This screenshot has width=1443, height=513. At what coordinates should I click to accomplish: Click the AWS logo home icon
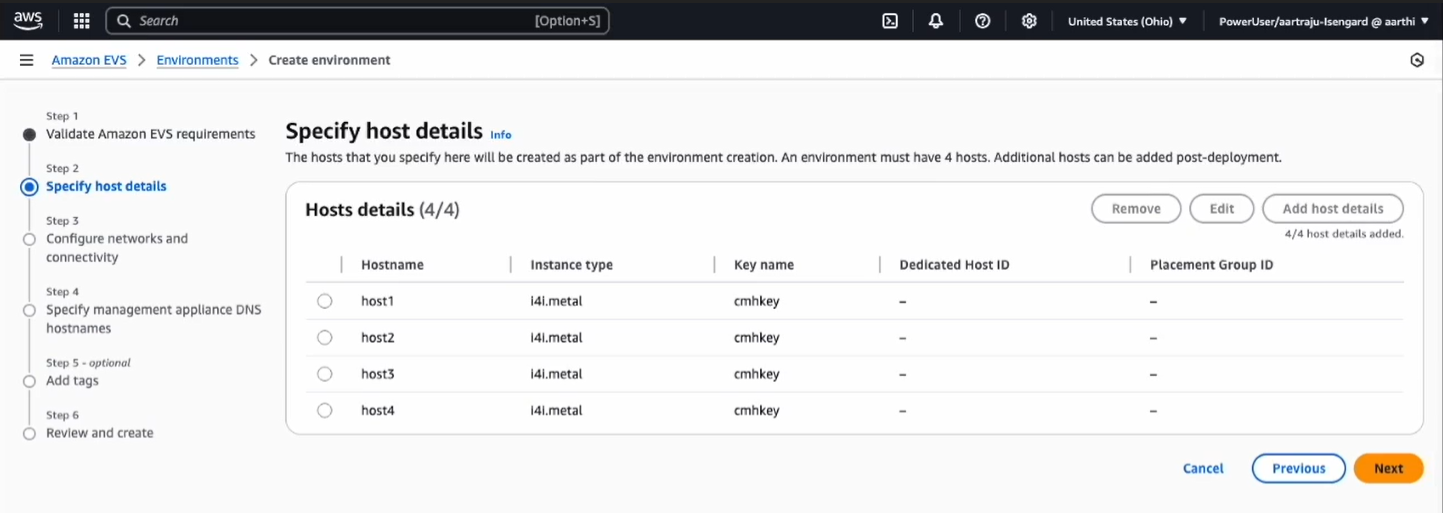click(x=28, y=20)
